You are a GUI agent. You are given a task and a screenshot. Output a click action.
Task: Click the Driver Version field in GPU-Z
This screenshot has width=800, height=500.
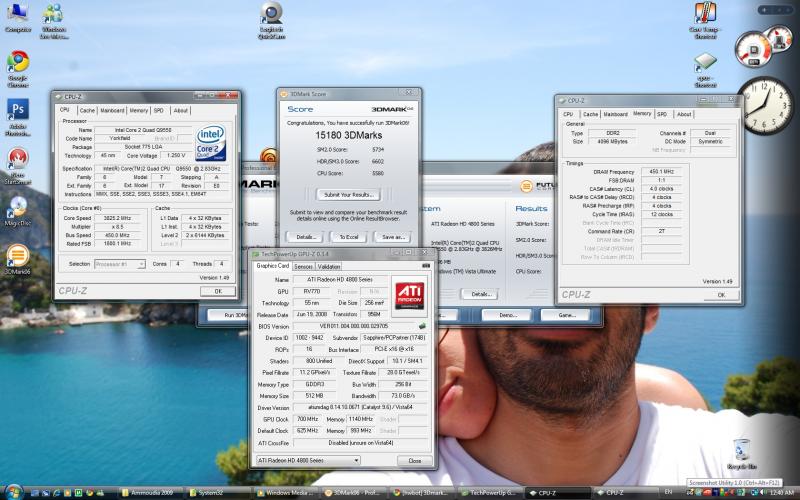tap(360, 407)
